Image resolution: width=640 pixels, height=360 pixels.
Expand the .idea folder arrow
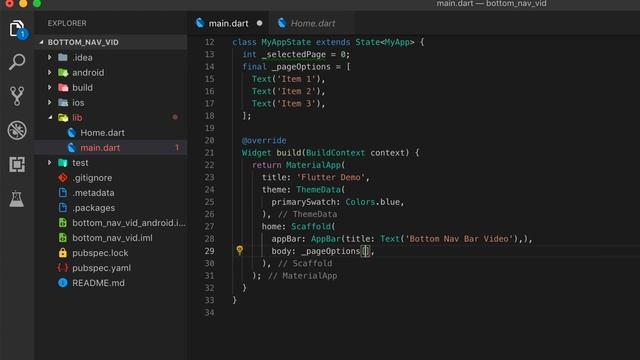tap(50, 58)
